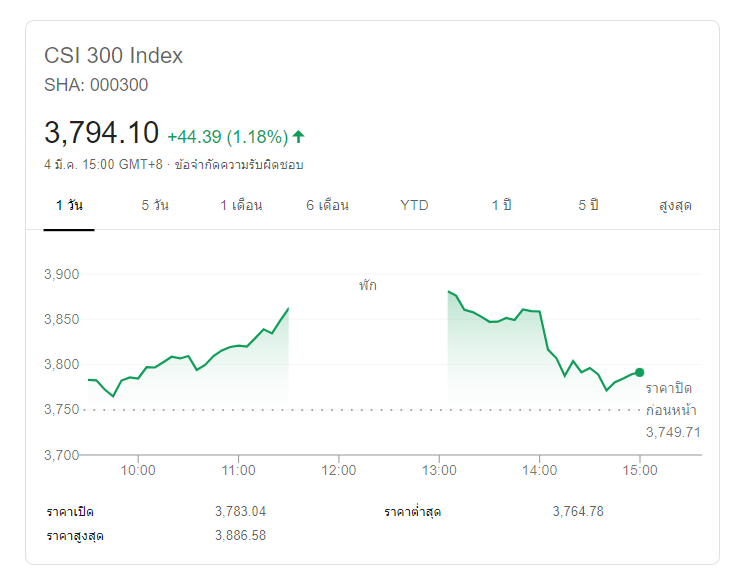Switch to the 5 วัน tab
The image size is (741, 586).
[155, 205]
